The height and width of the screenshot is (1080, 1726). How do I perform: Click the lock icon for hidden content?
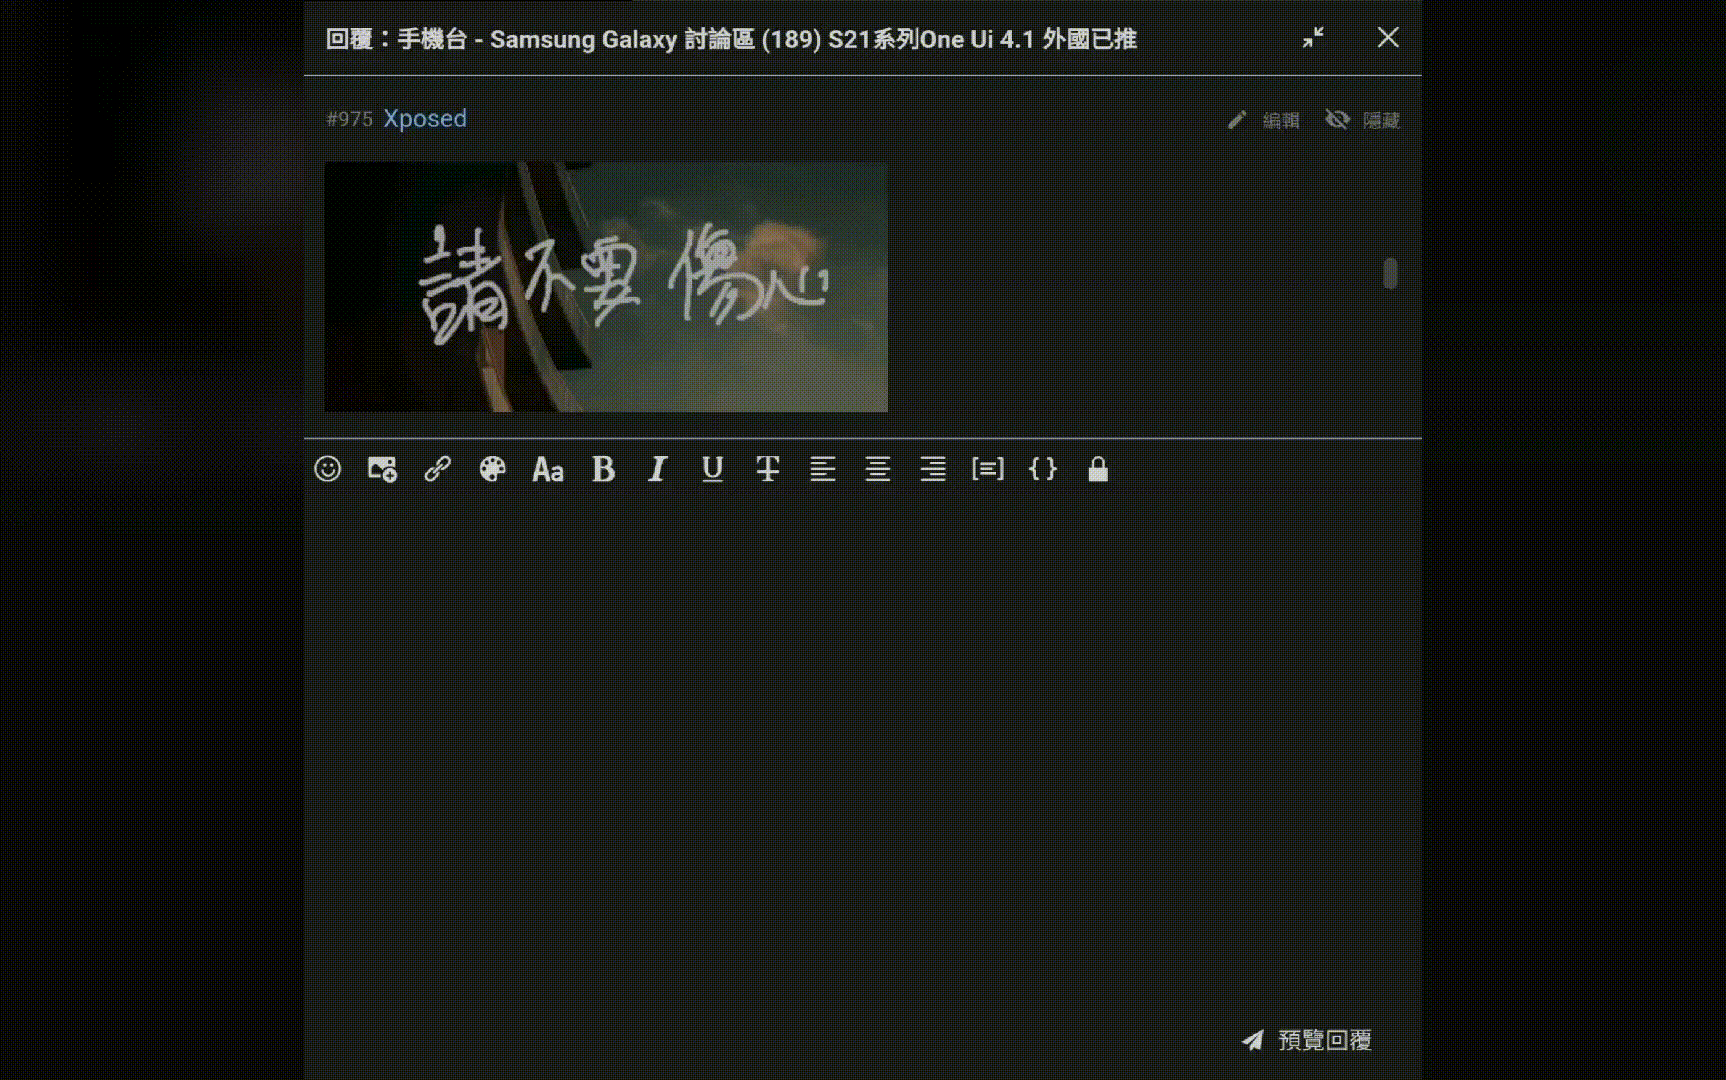click(1098, 469)
